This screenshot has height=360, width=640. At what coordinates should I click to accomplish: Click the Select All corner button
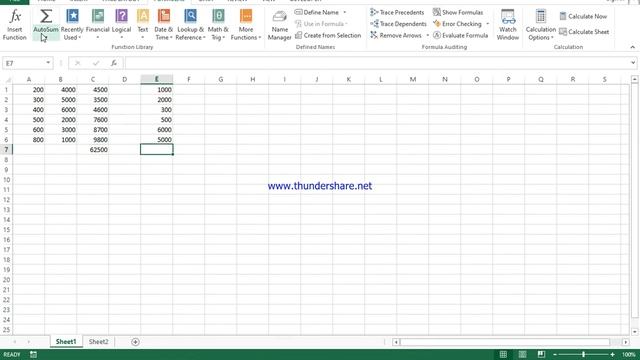(7, 79)
